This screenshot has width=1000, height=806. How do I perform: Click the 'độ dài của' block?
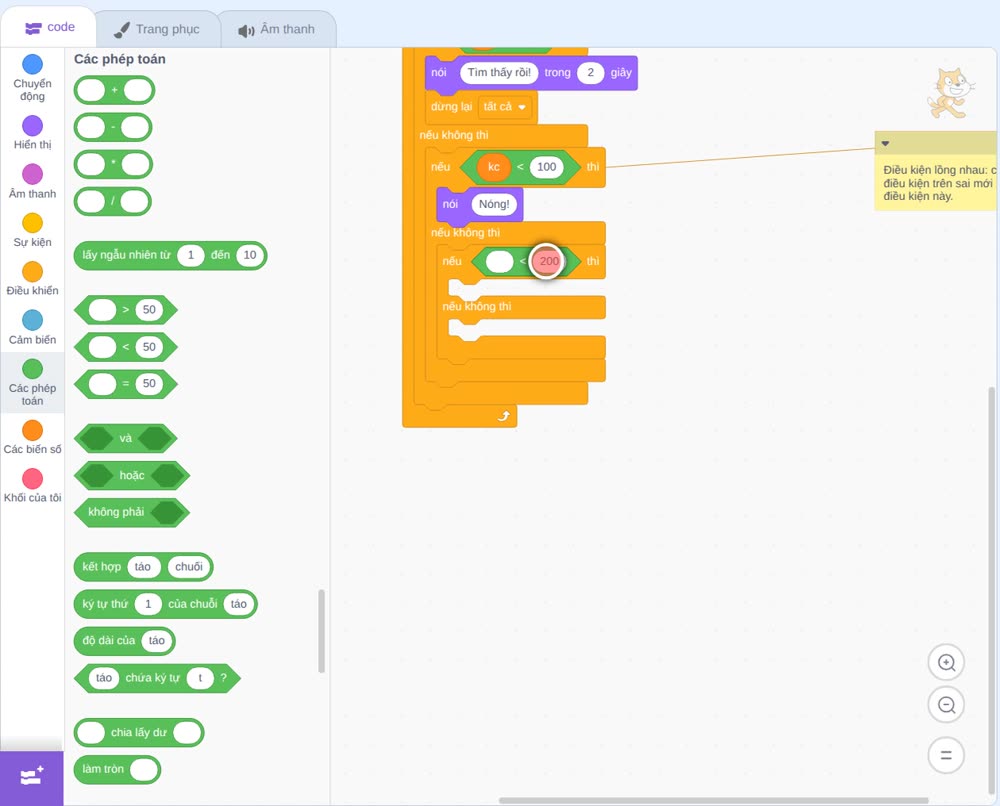coord(124,641)
